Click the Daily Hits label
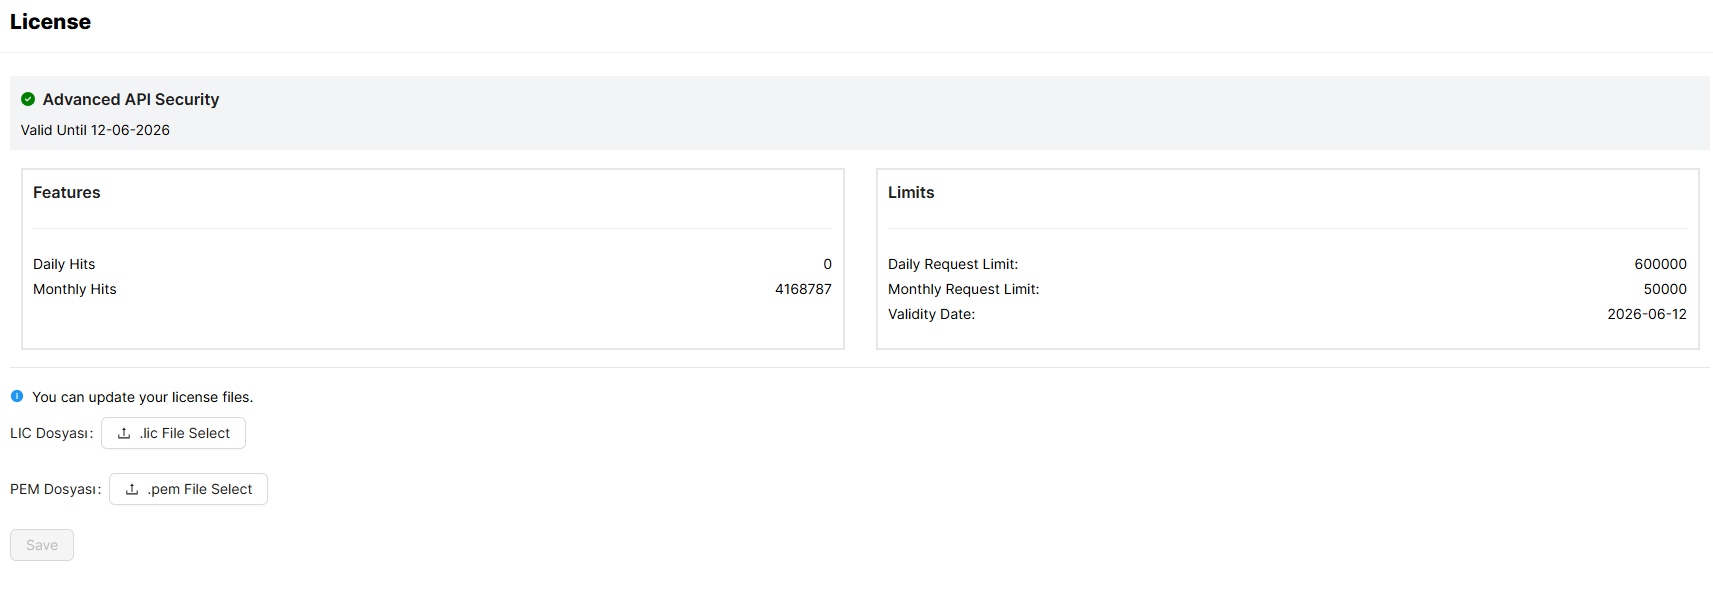This screenshot has height=599, width=1713. (64, 264)
